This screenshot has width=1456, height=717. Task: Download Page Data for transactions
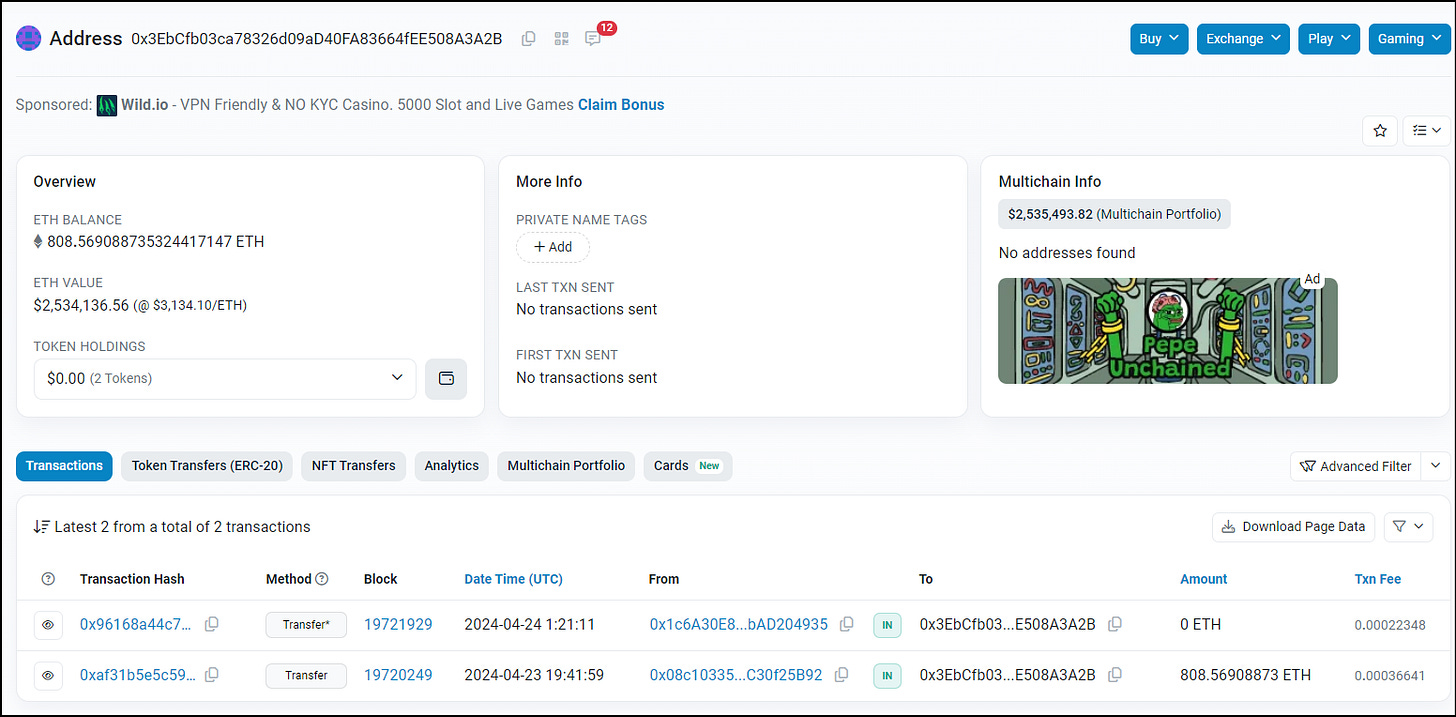click(x=1293, y=526)
